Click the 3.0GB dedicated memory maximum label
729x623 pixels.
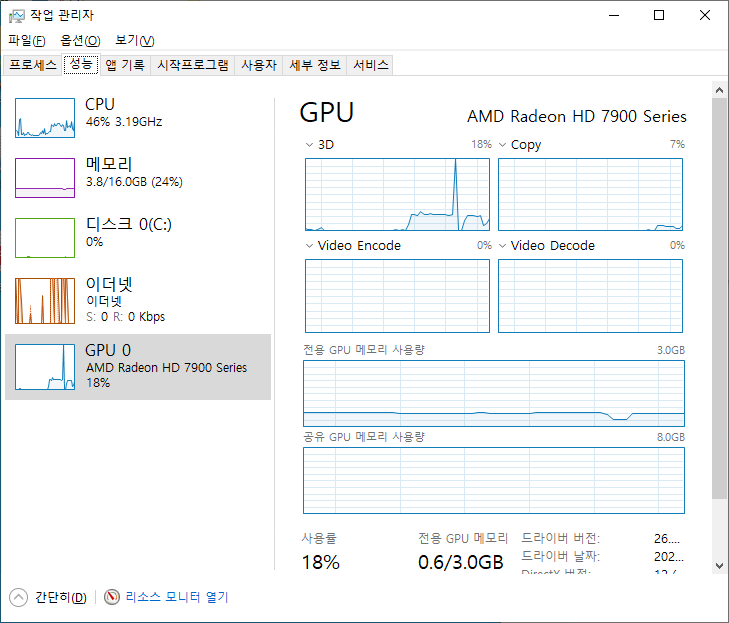[x=671, y=350]
